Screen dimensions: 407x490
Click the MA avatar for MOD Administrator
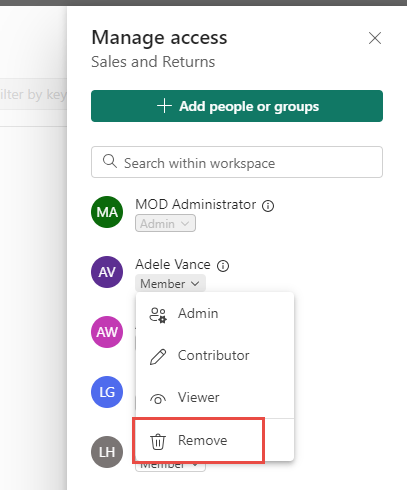pyautogui.click(x=107, y=212)
